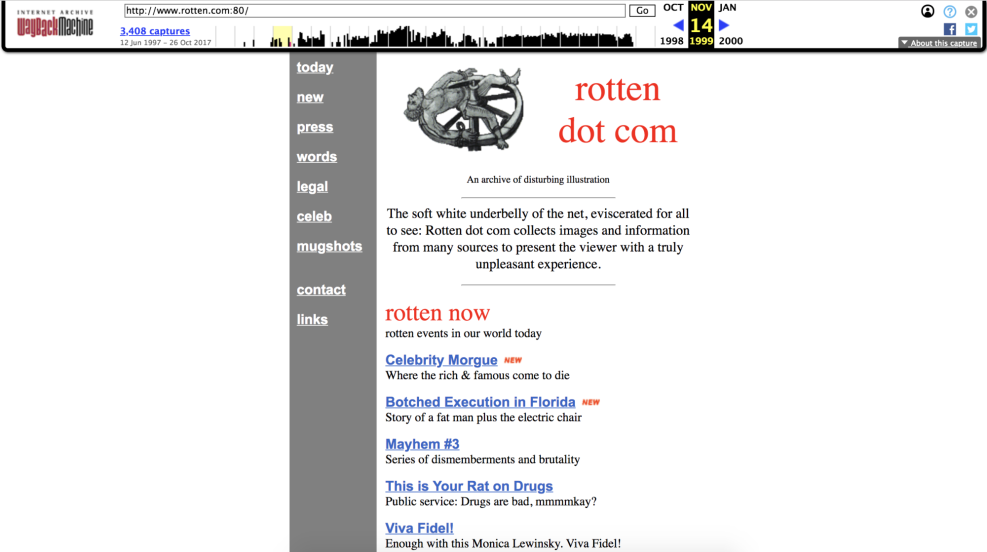Close the Wayback toolbar with X icon
Image resolution: width=987 pixels, height=552 pixels.
click(x=971, y=12)
